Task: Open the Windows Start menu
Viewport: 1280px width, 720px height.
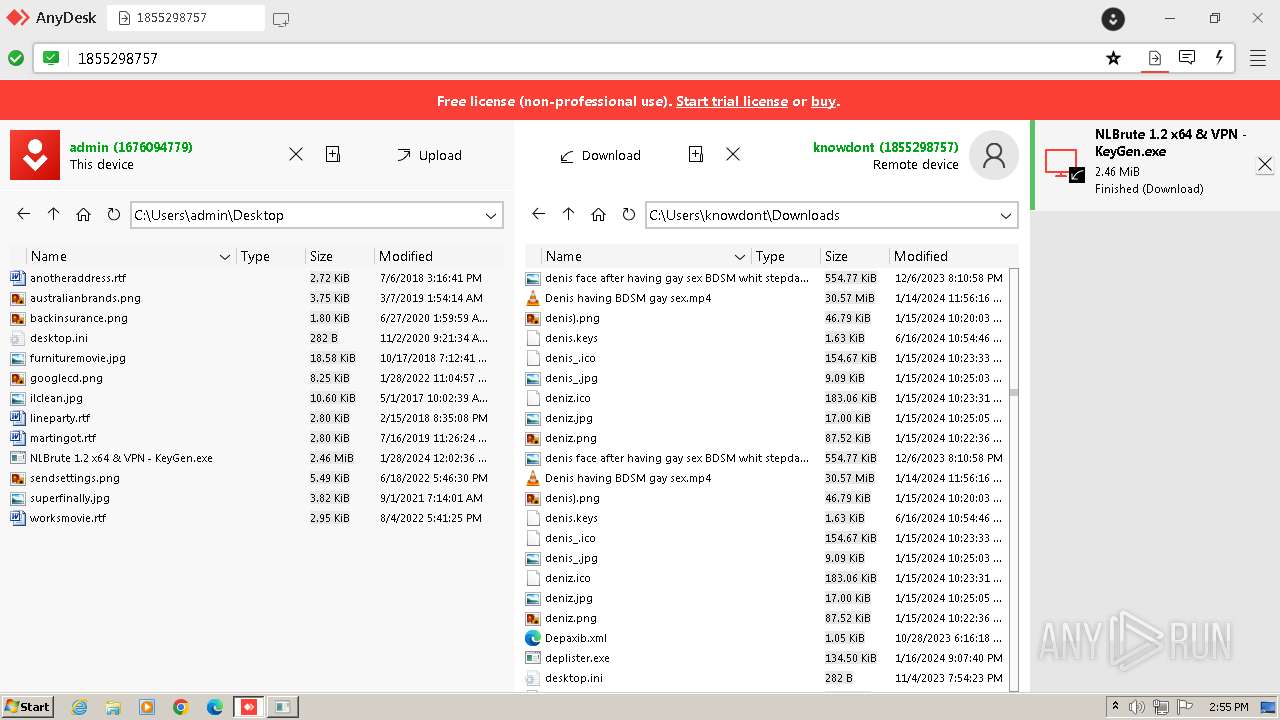Action: pos(28,706)
